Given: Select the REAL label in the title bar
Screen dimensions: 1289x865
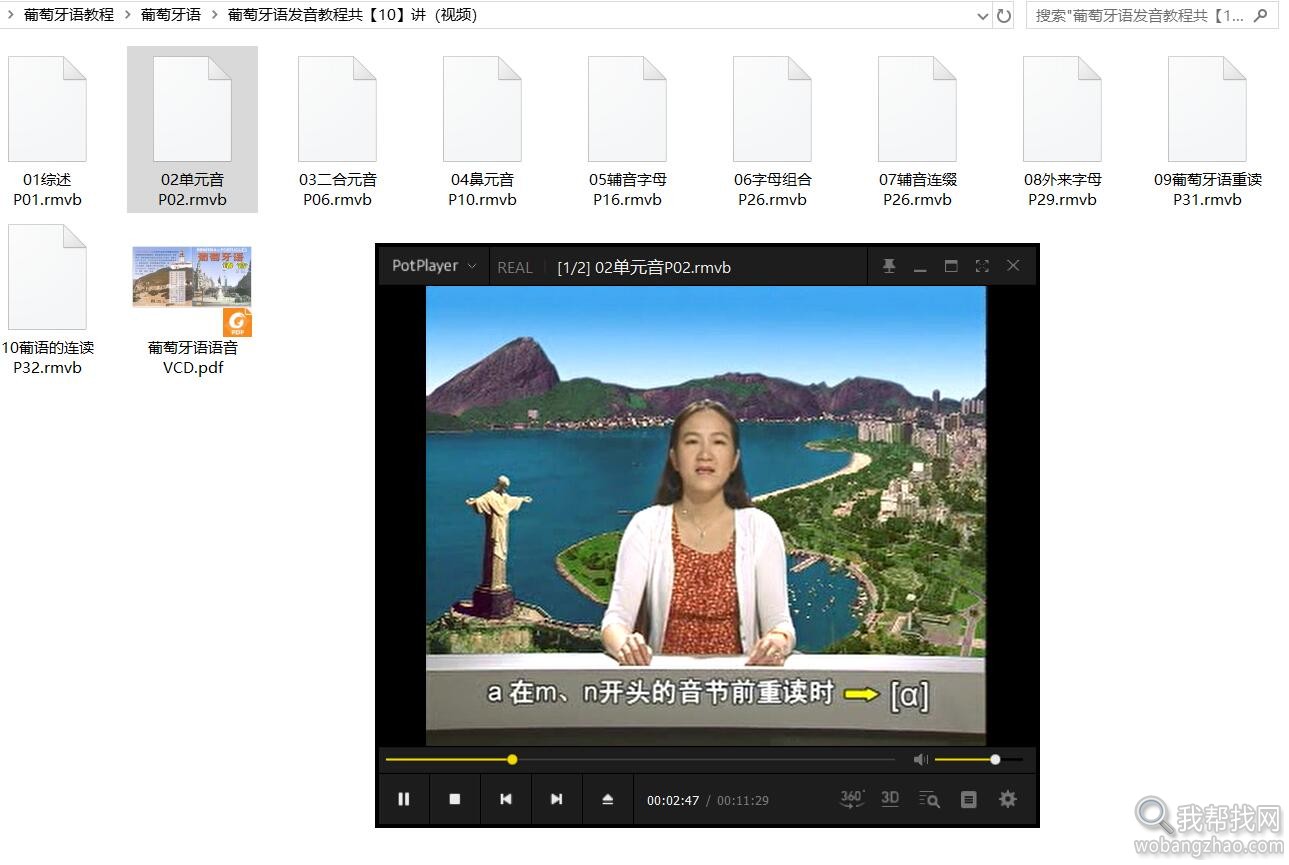Looking at the screenshot, I should [x=514, y=267].
